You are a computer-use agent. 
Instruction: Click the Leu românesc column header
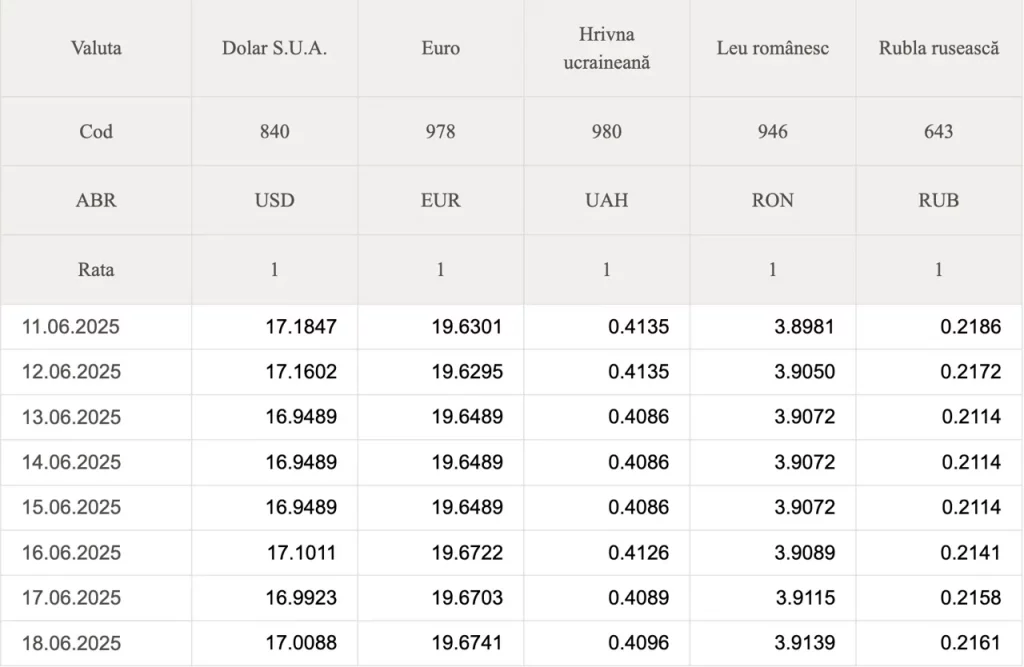[773, 48]
